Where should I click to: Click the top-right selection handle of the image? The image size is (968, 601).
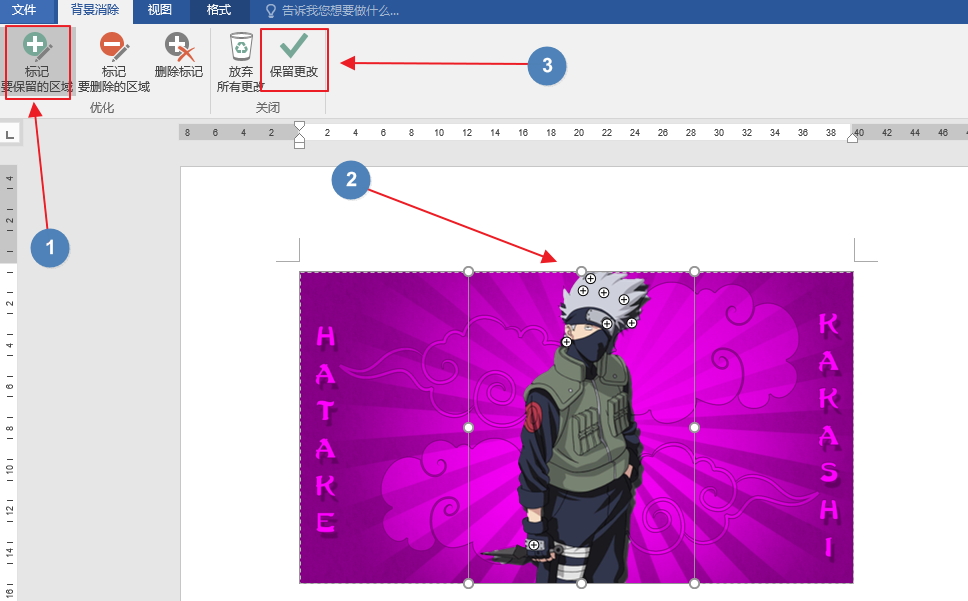[695, 271]
